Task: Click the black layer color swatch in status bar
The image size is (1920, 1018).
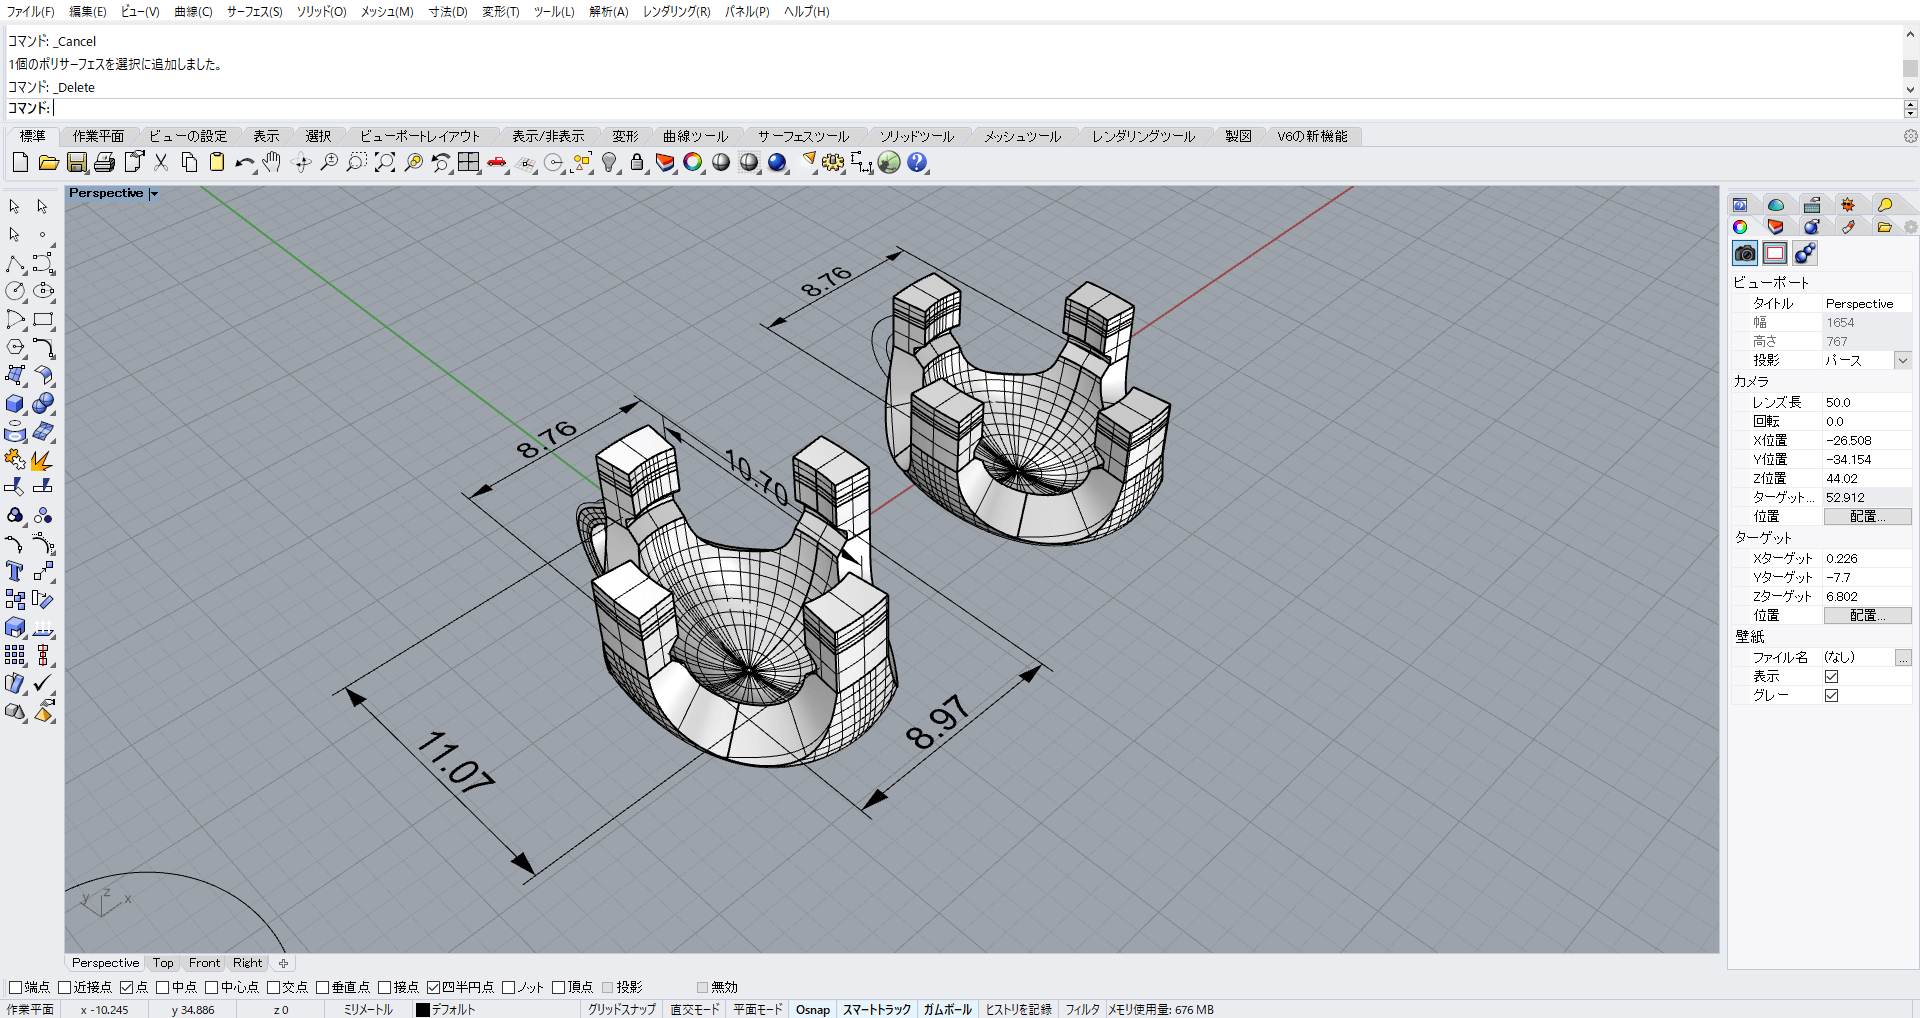Action: pos(423,1010)
